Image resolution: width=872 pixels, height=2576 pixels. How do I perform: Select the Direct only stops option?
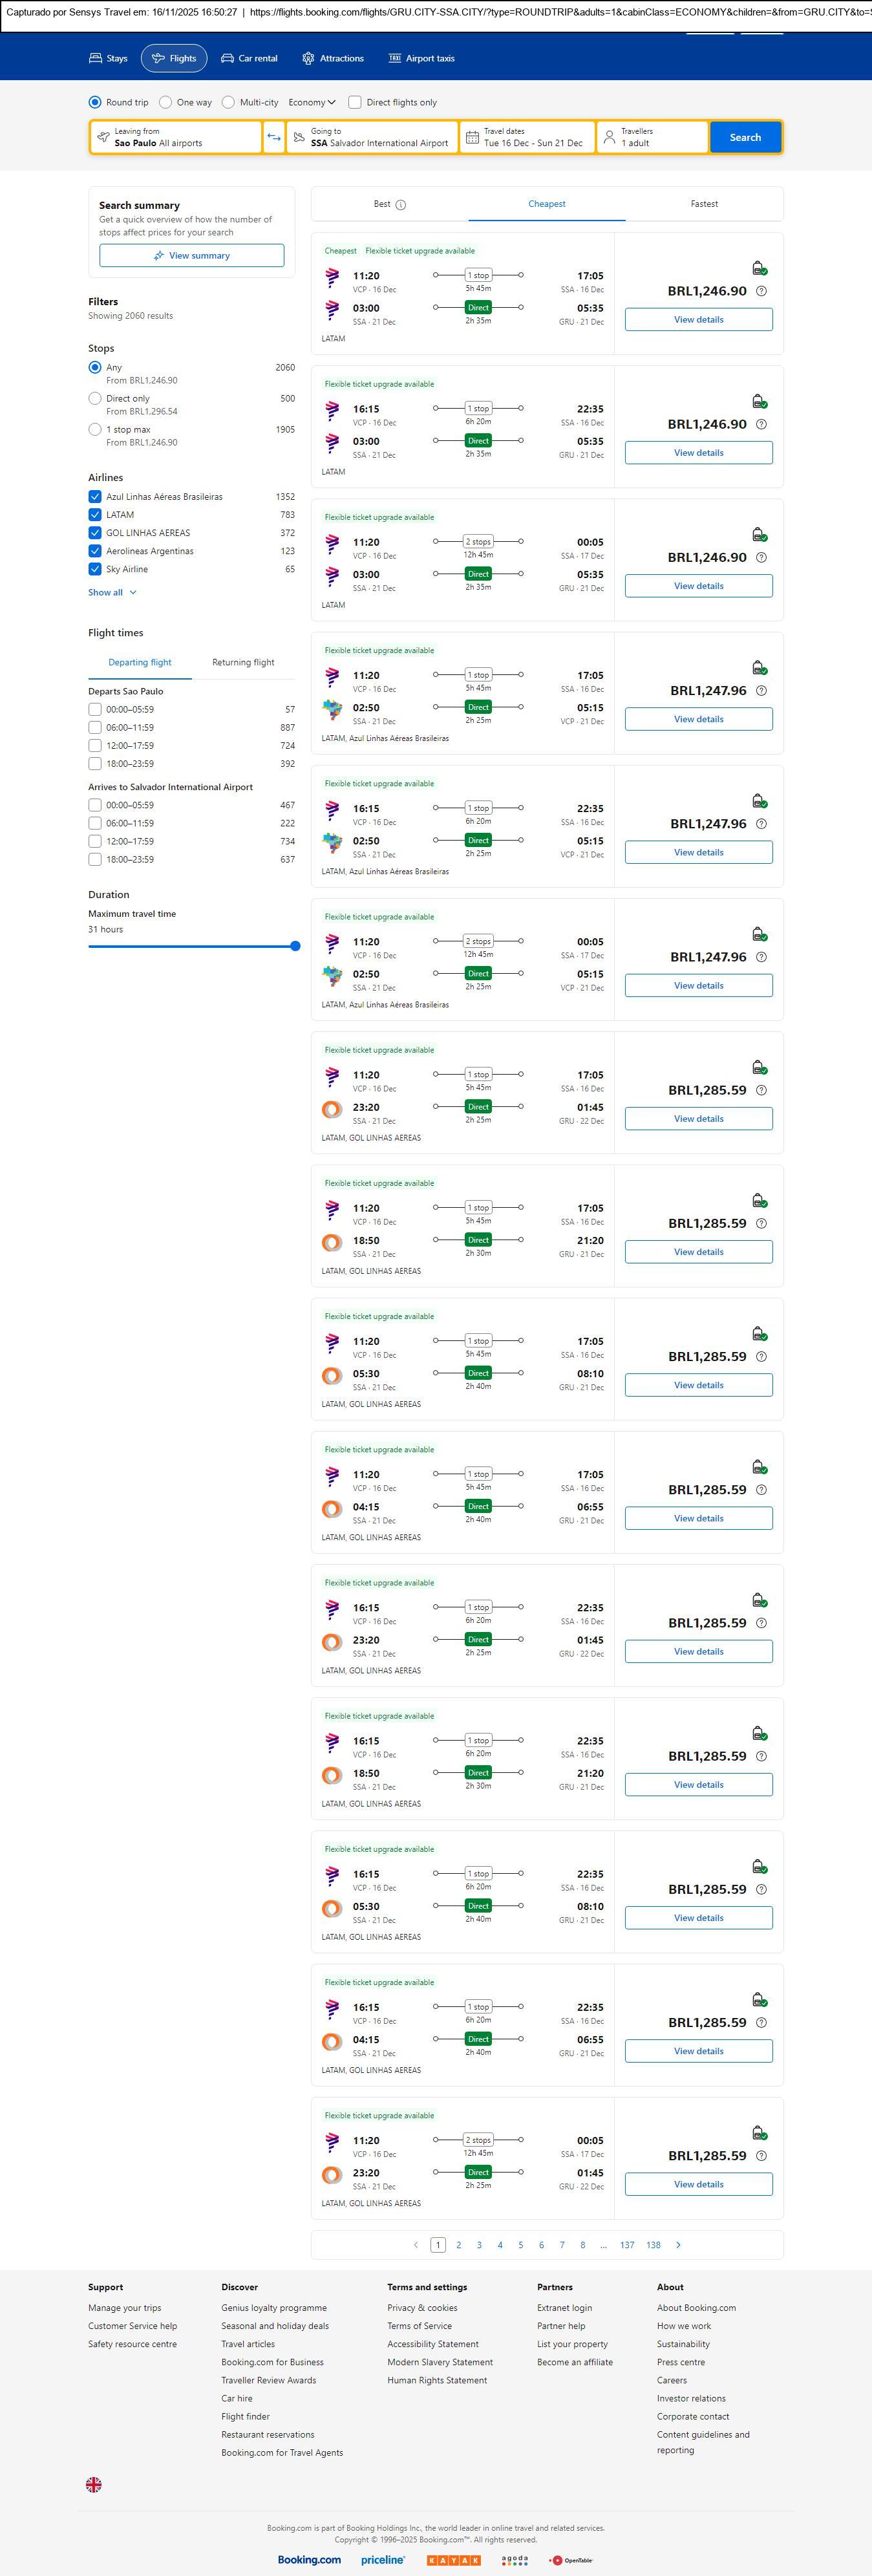coord(95,398)
